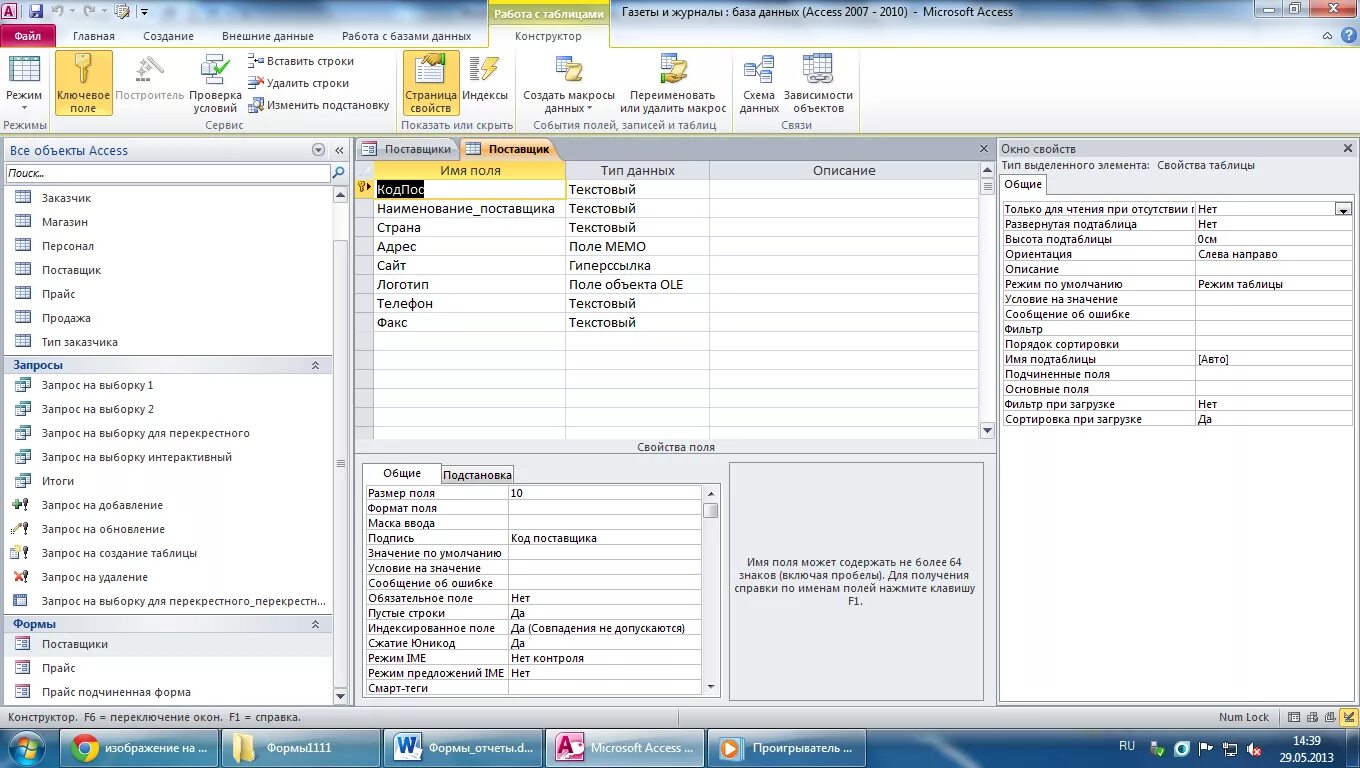Click Изменить подстановку
Viewport: 1360px width, 768px height.
tap(319, 105)
